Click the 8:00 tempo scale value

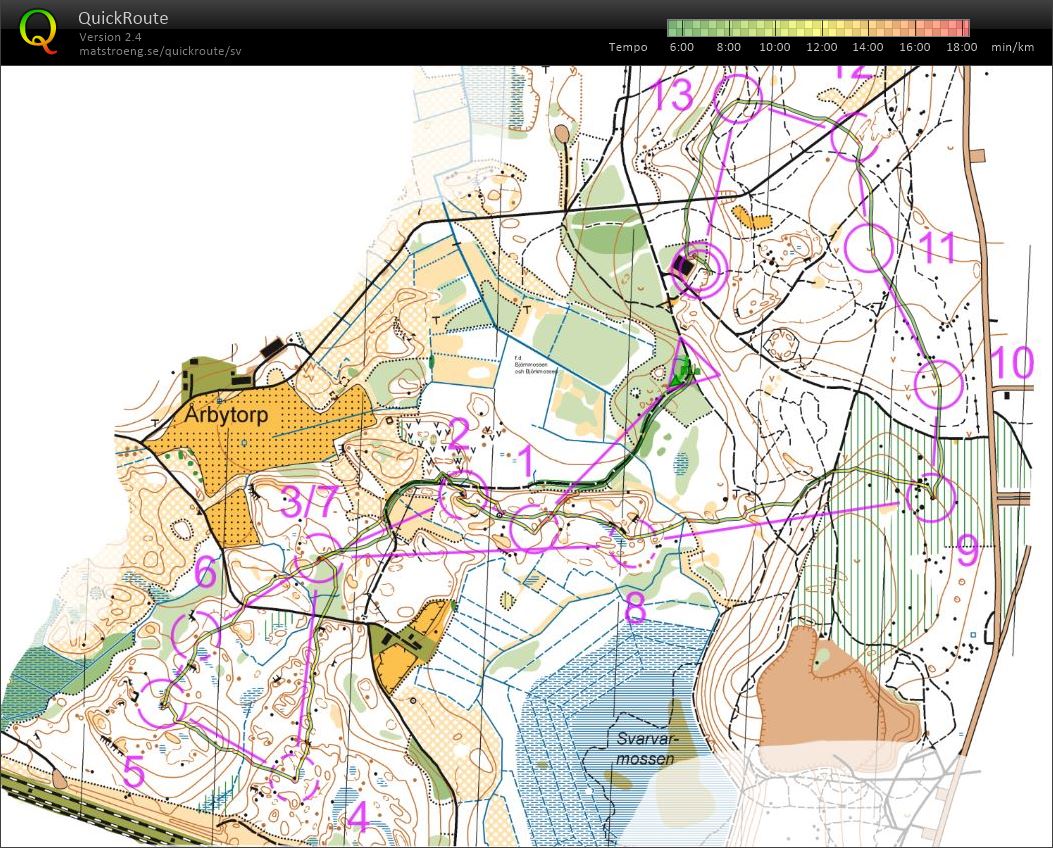point(729,47)
